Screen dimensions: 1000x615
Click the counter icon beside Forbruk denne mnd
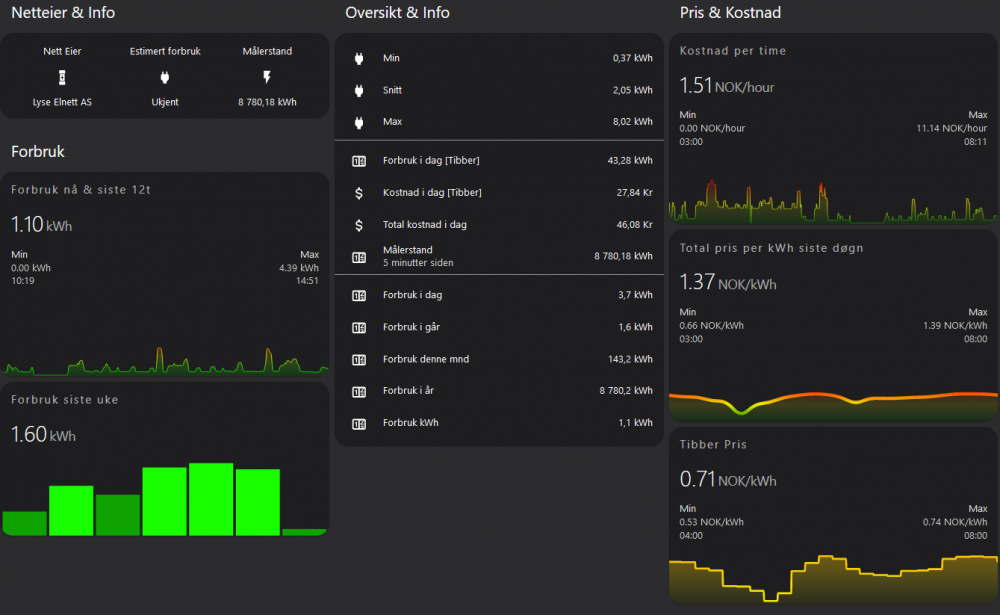coord(359,359)
